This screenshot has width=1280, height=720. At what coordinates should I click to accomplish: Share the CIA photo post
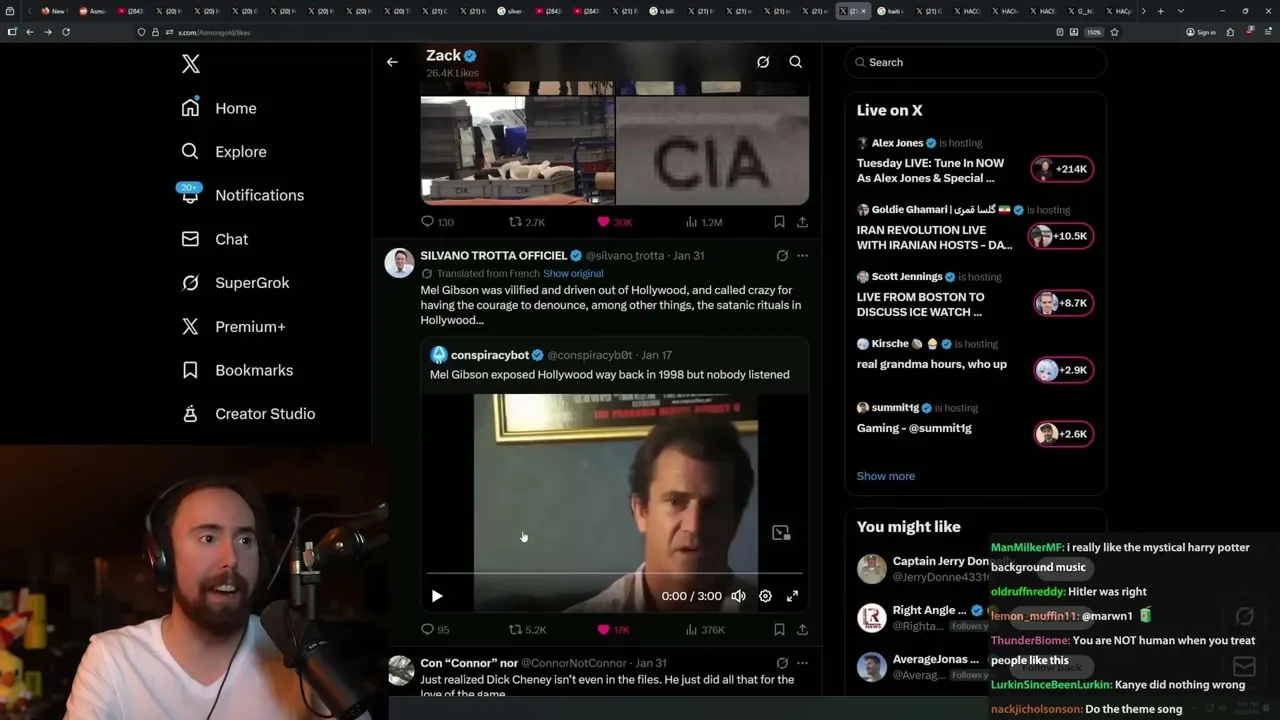802,222
